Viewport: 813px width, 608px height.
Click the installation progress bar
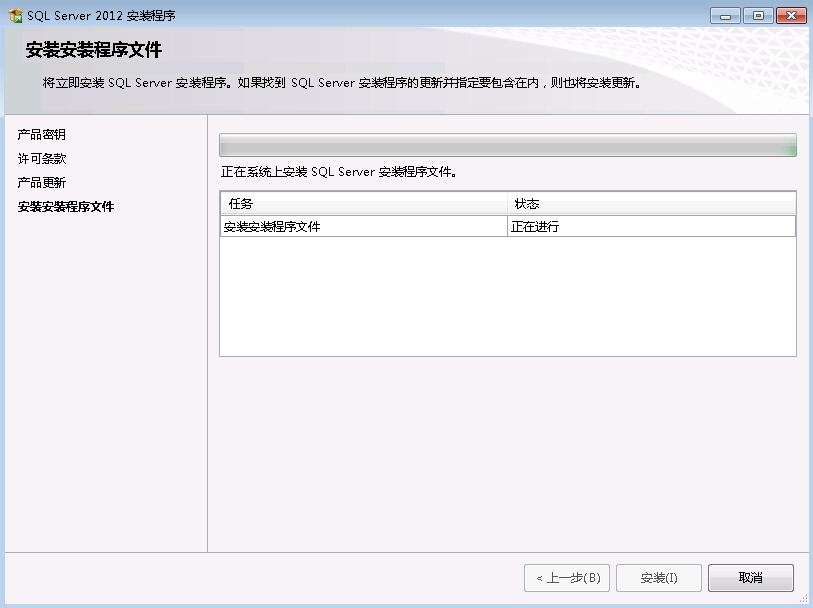(x=508, y=145)
